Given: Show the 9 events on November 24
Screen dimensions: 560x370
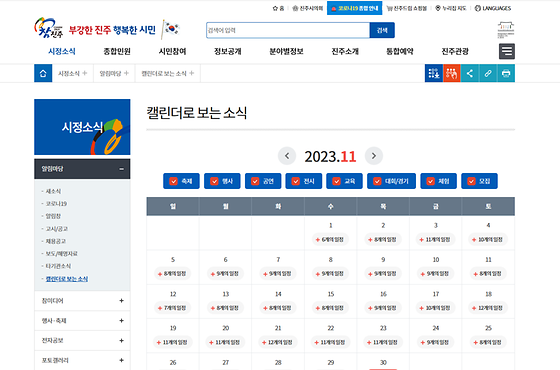Looking at the screenshot, I should click(435, 342).
